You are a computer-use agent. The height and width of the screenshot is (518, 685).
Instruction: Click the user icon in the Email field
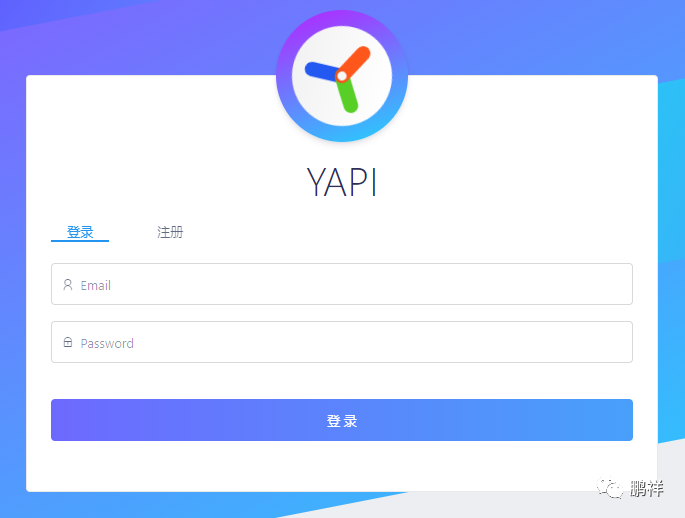(68, 285)
